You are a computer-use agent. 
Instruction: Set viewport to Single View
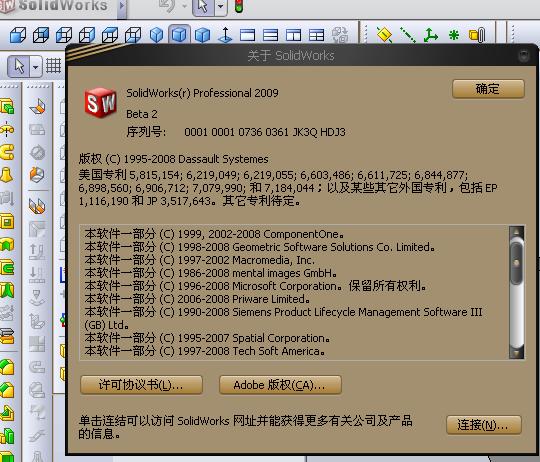(x=248, y=35)
